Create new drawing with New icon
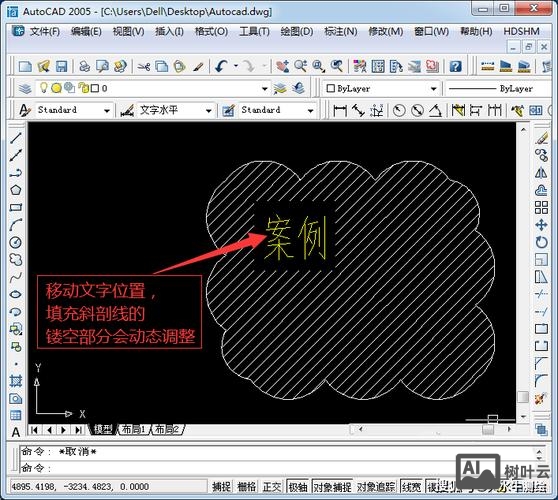The height and width of the screenshot is (500, 558). pos(25,66)
